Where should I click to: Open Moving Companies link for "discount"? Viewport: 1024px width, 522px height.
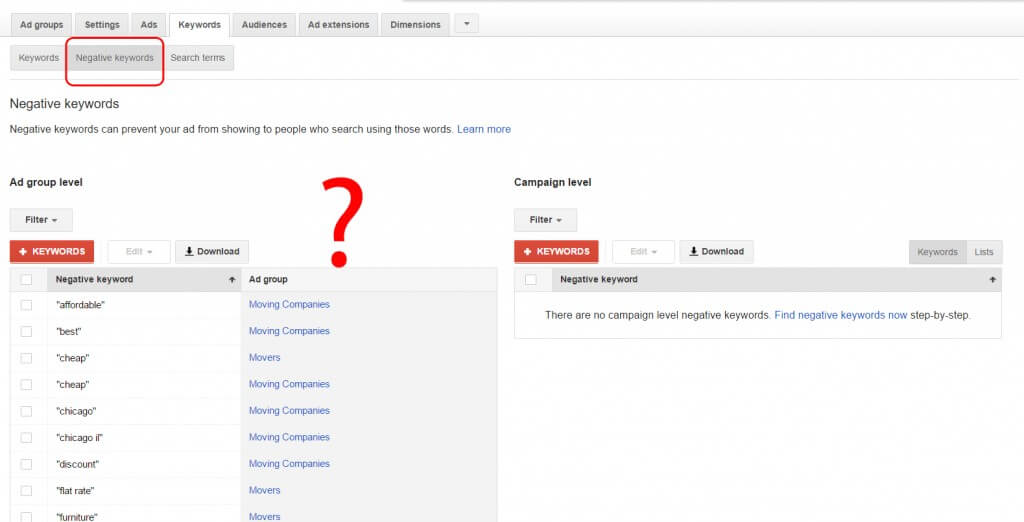[x=289, y=464]
